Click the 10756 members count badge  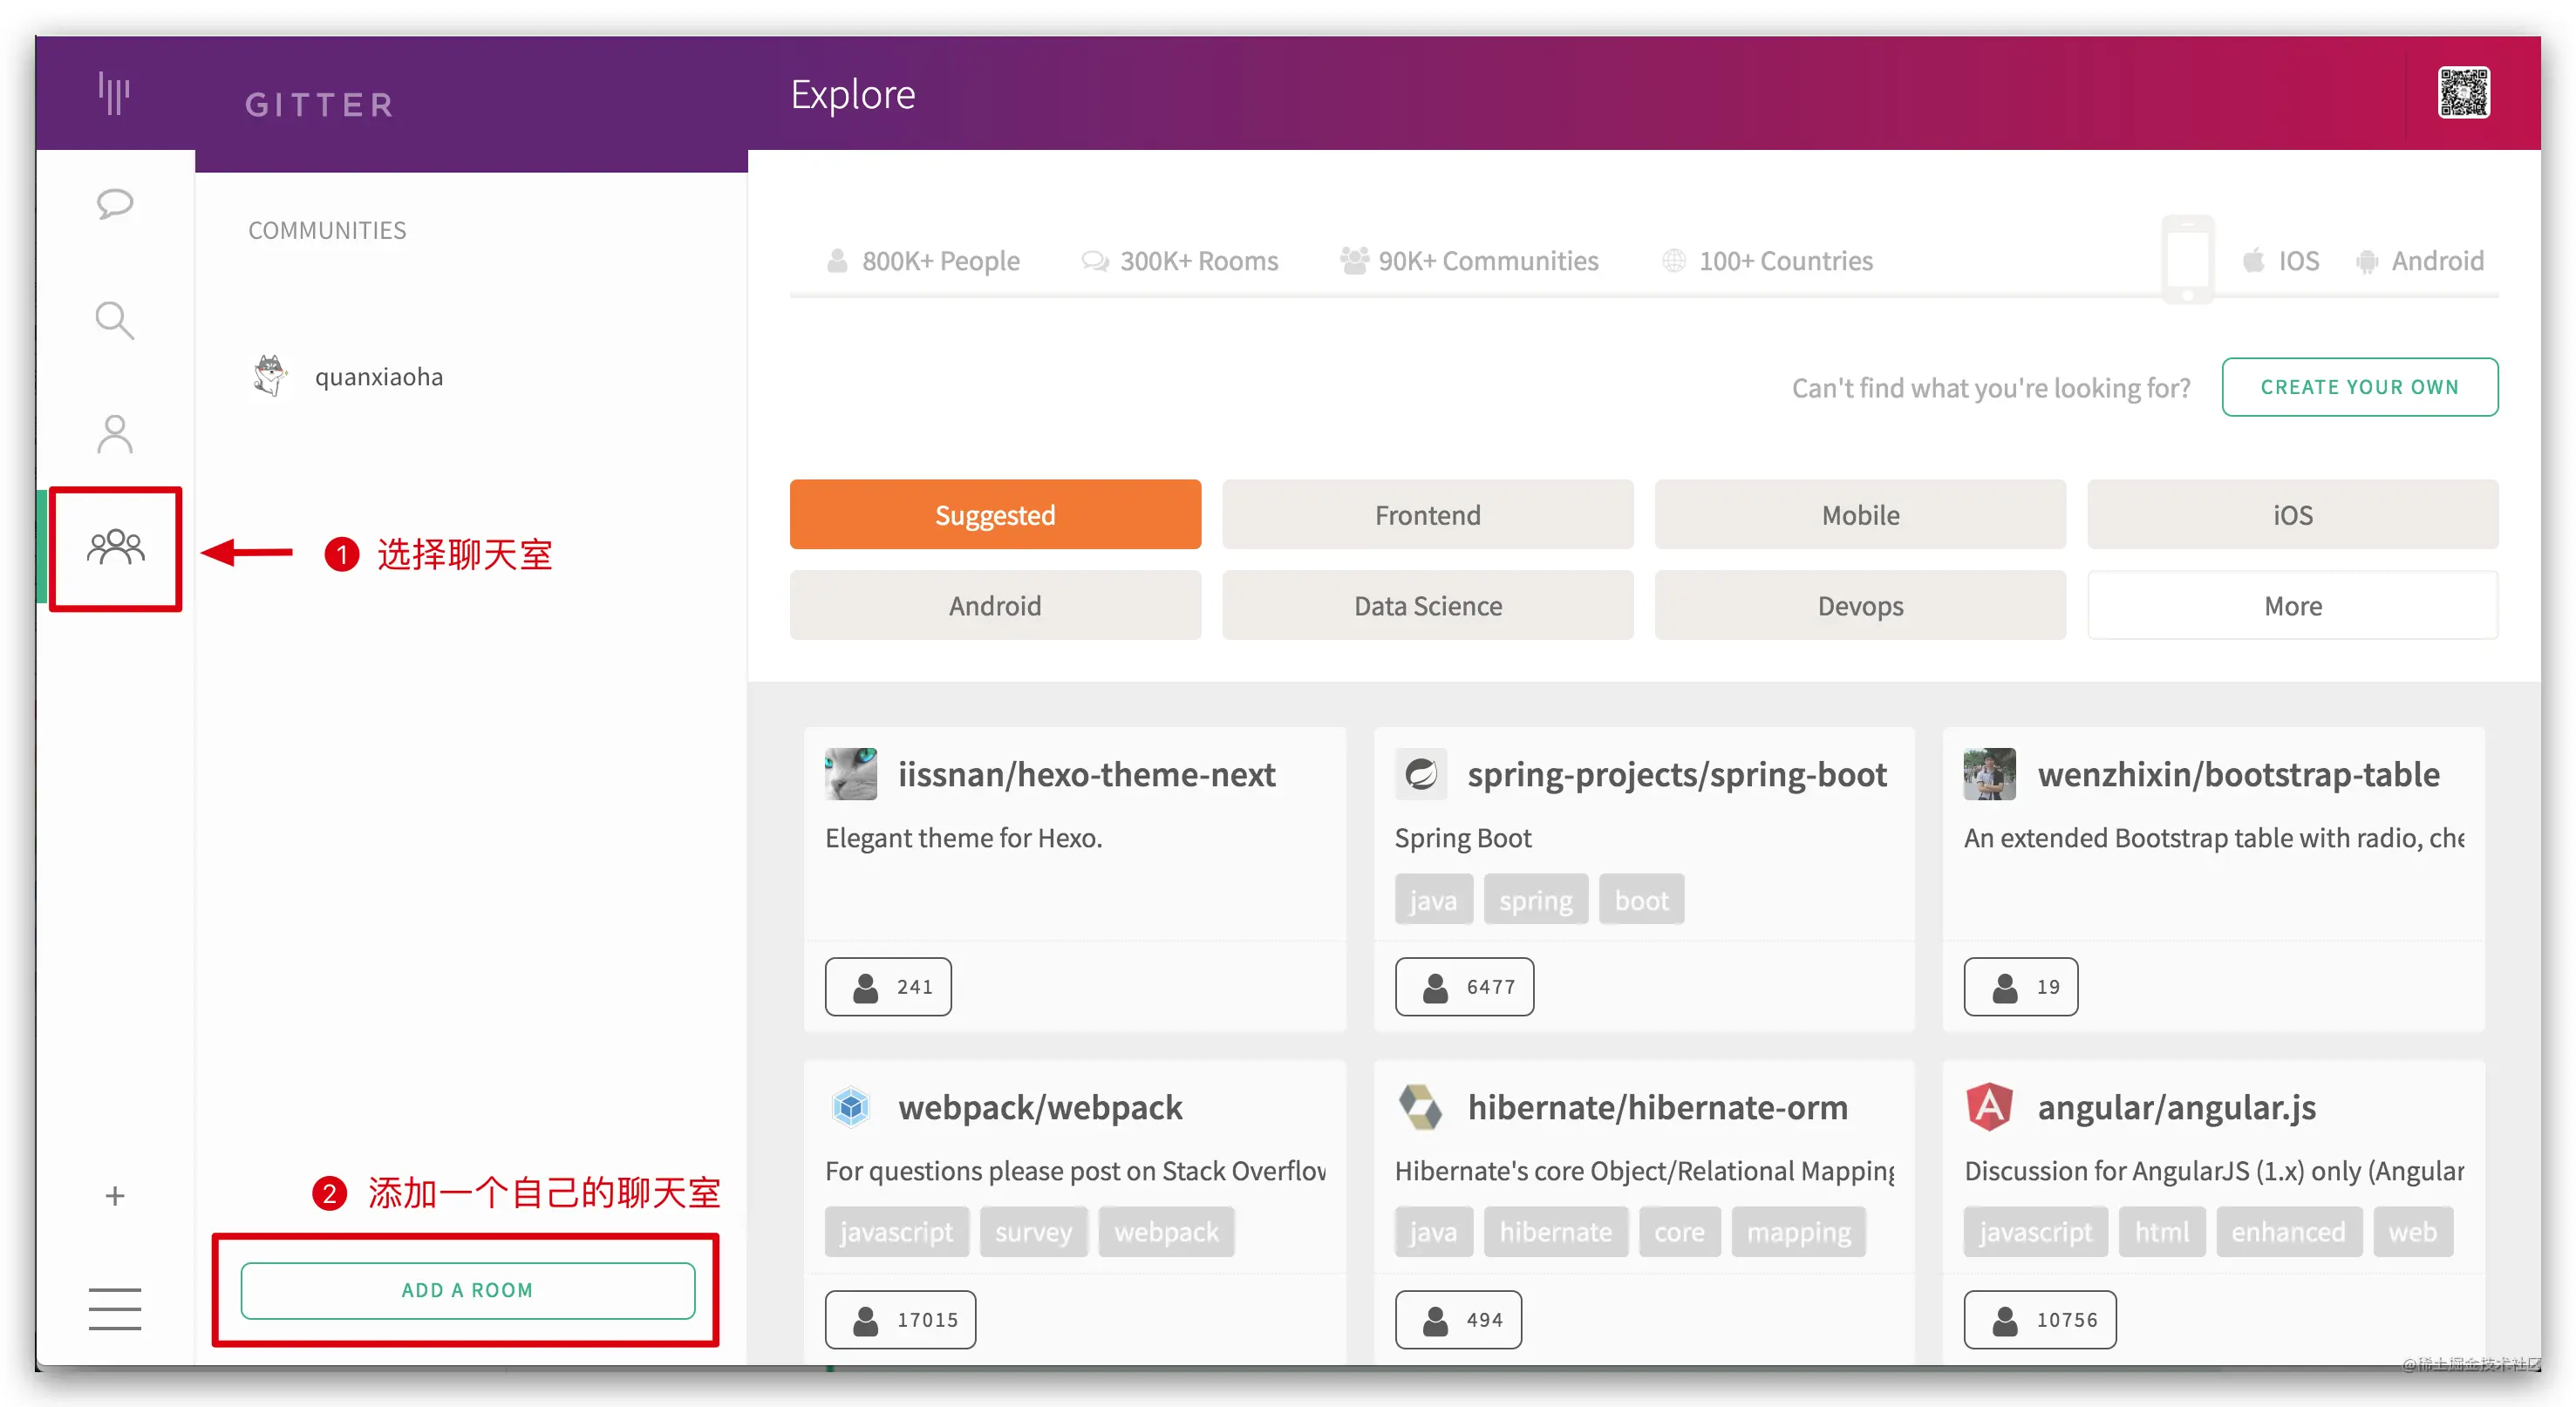click(2040, 1320)
